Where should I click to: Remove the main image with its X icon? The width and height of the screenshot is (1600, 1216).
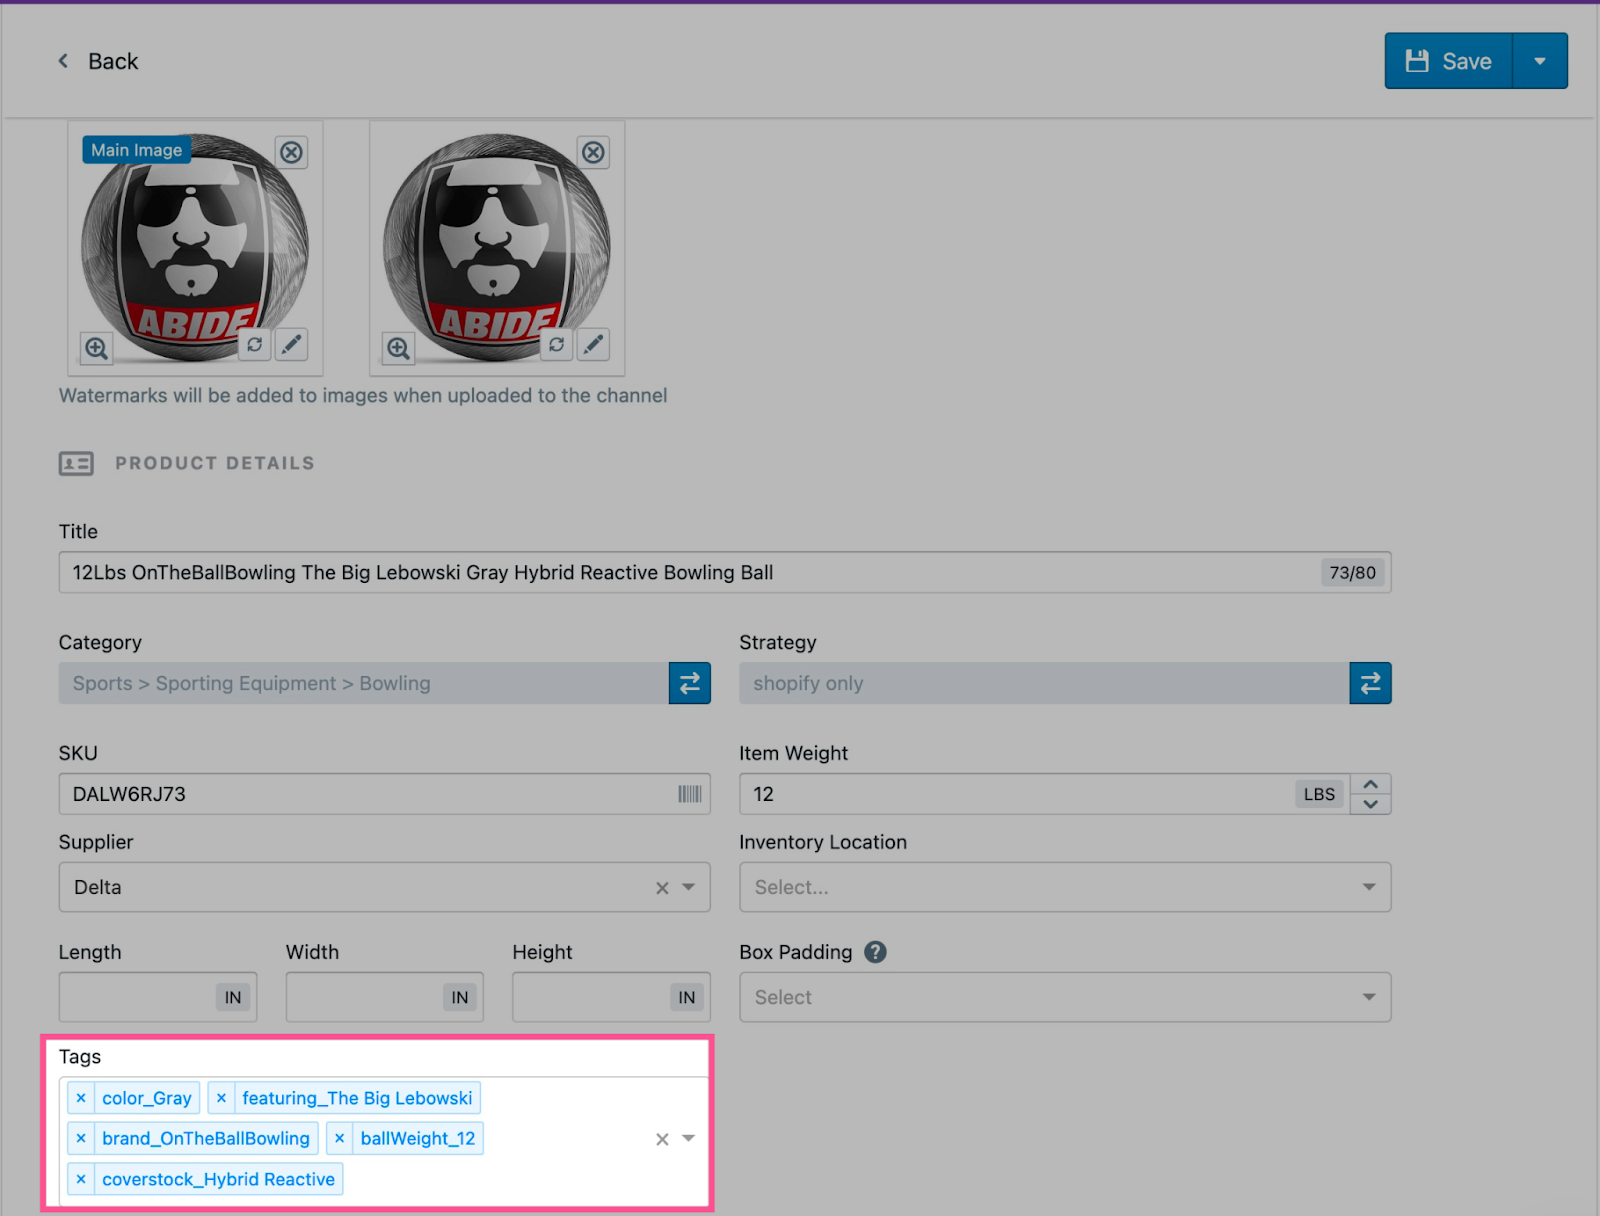(x=291, y=152)
